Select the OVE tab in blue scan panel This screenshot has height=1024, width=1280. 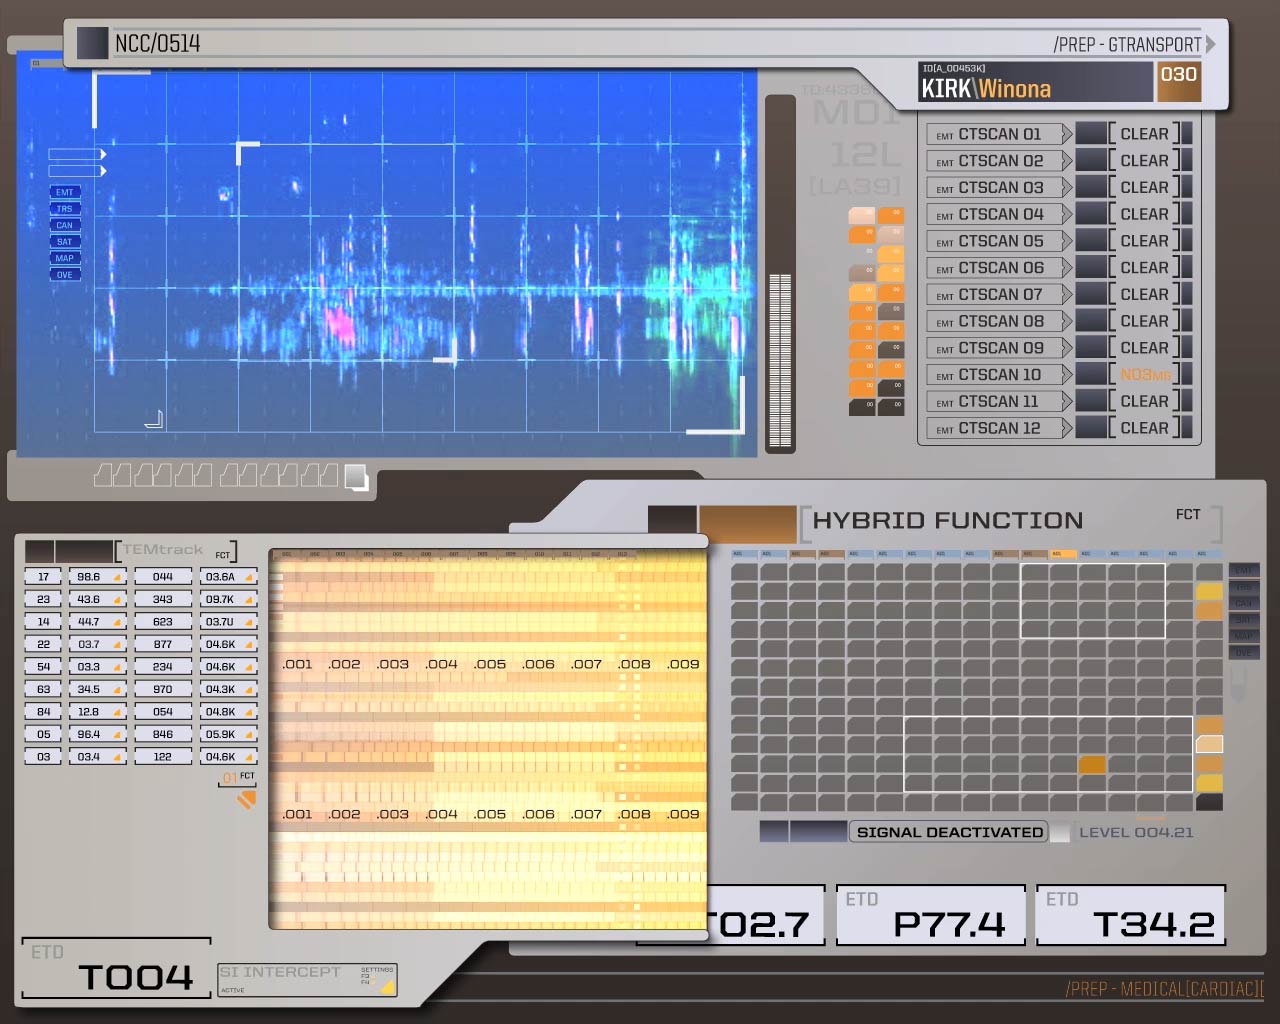64,275
